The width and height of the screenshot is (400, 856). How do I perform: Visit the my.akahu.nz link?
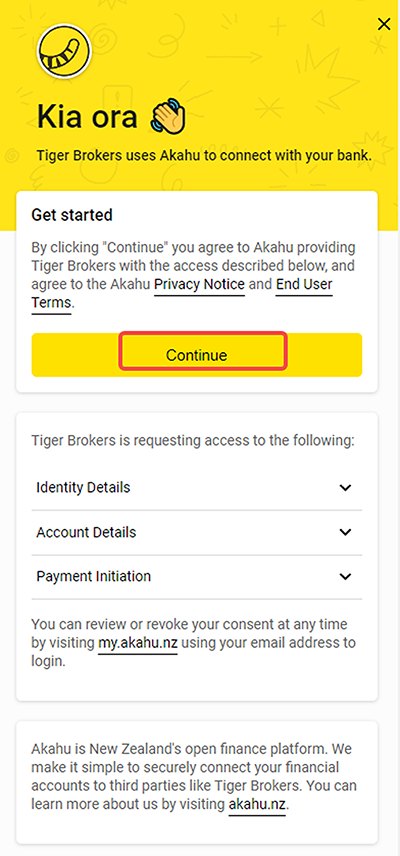[x=138, y=643]
